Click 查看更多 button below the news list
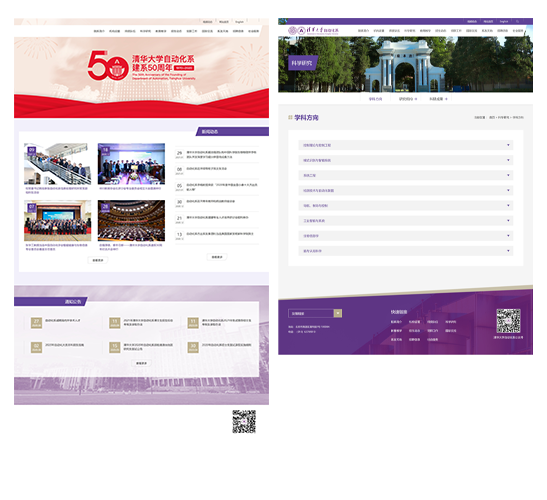Viewport: 547px width, 500px height. point(217,257)
